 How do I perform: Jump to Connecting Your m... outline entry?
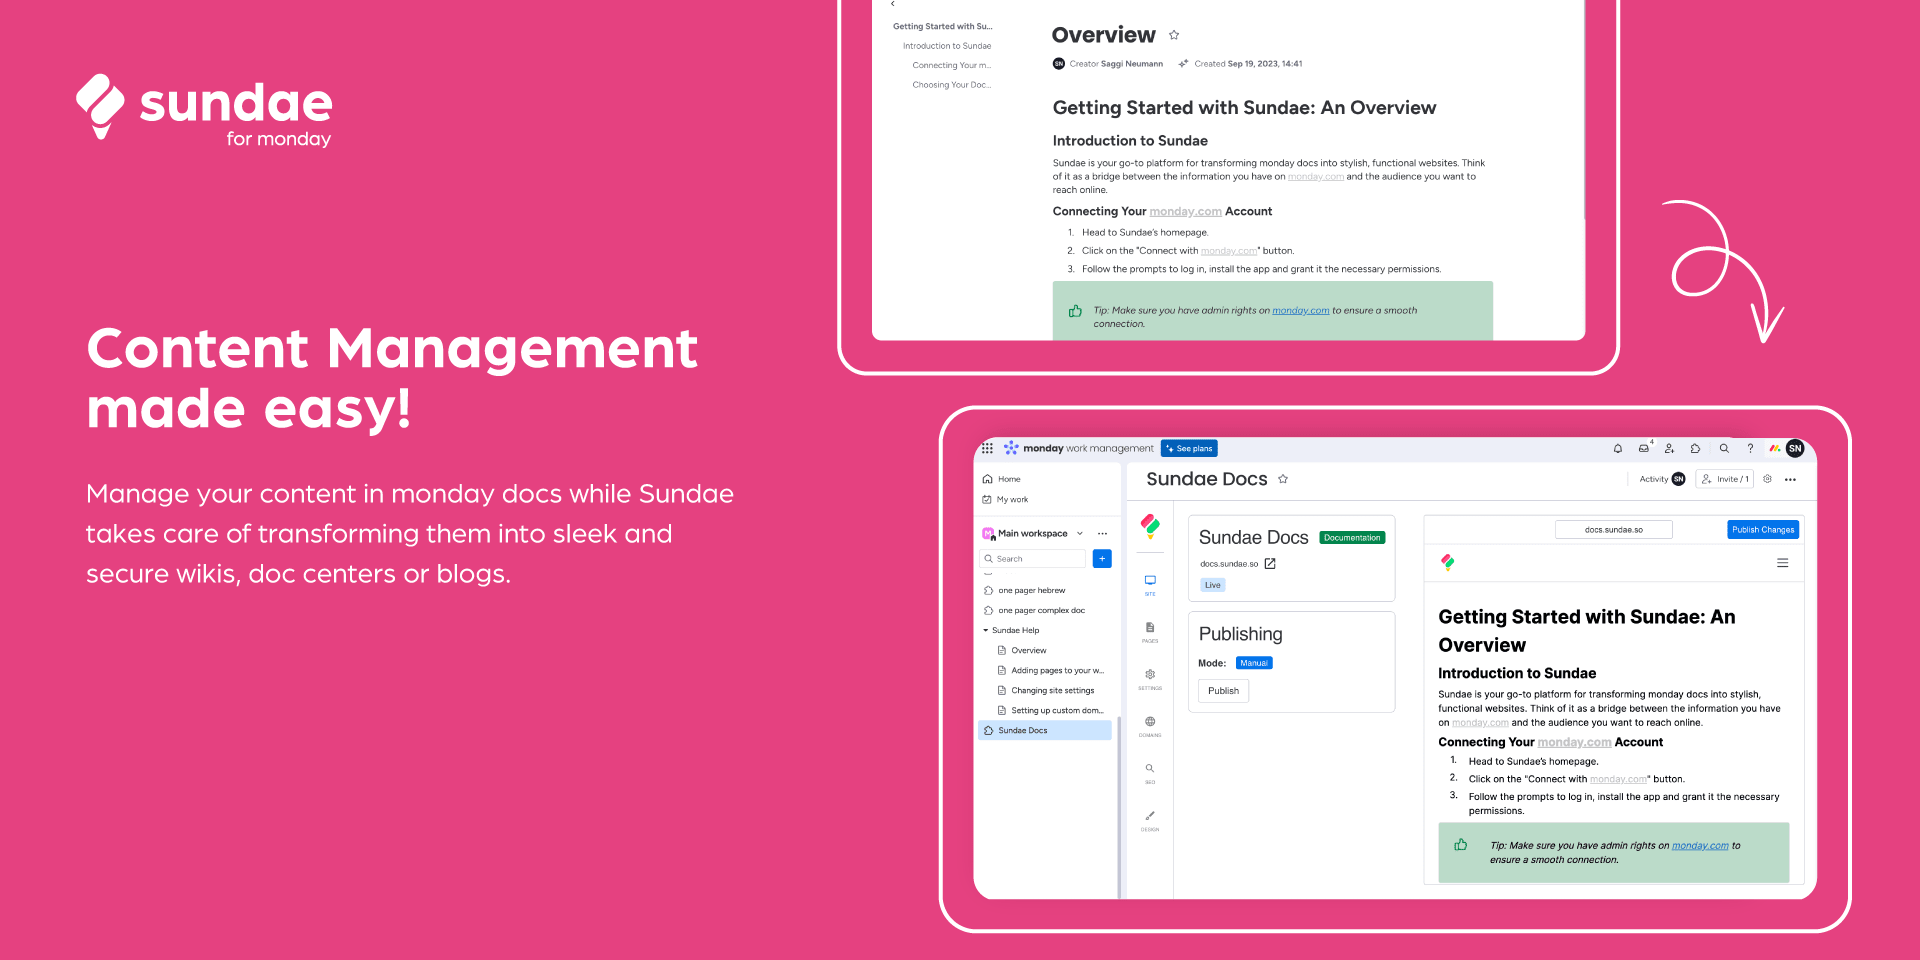point(952,65)
